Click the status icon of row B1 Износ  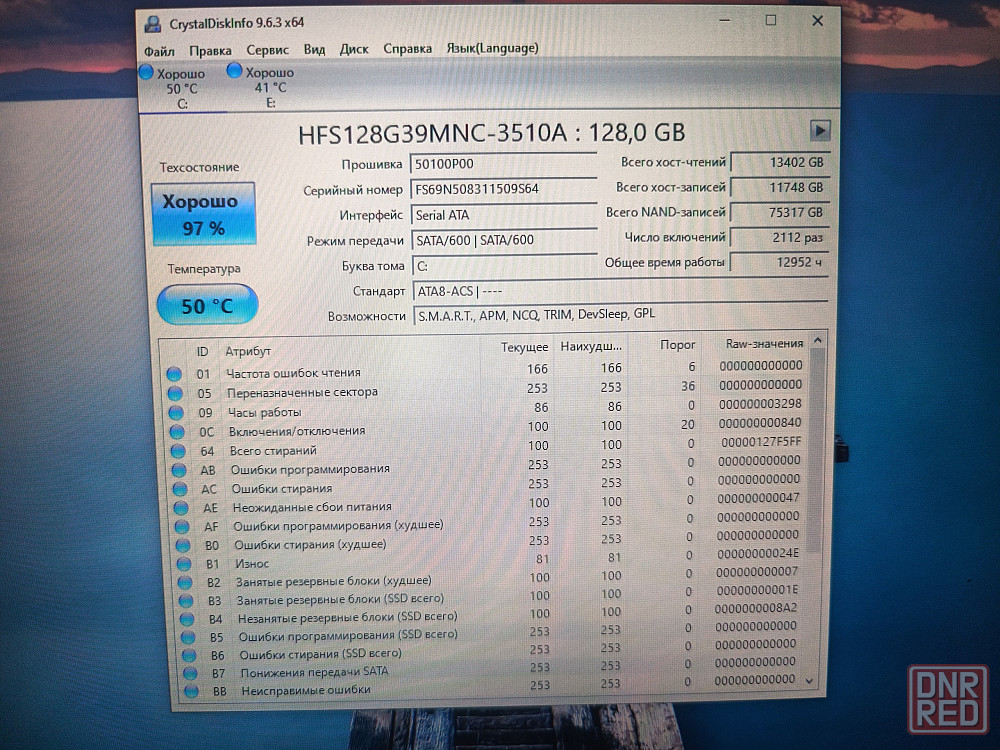[184, 564]
